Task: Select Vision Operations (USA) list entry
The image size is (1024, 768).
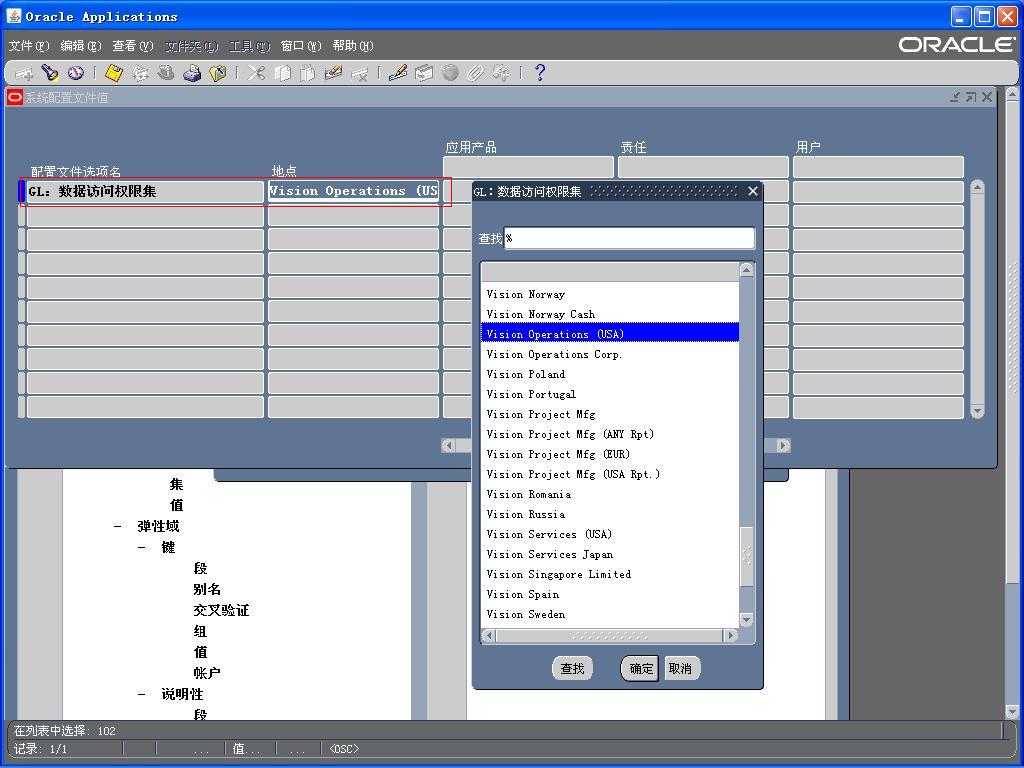Action: pyautogui.click(x=610, y=334)
